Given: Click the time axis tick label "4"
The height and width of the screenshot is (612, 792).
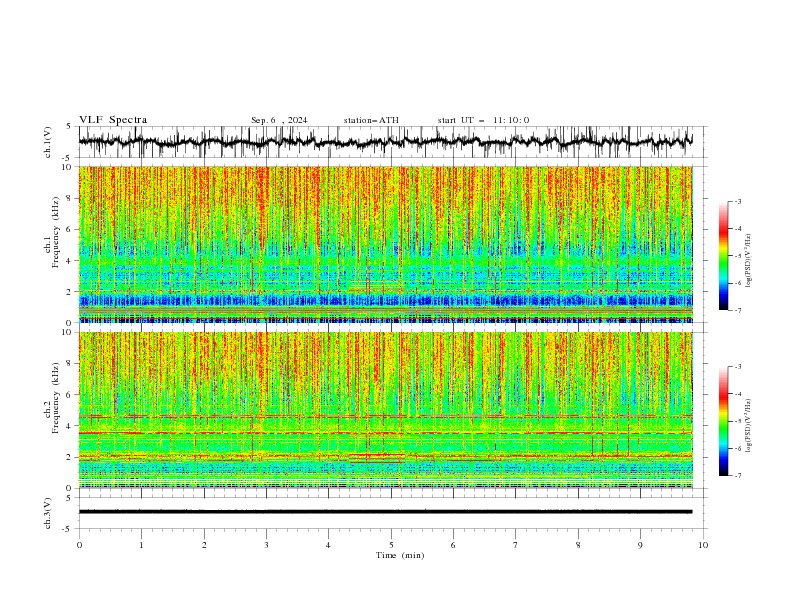Looking at the screenshot, I should 328,545.
